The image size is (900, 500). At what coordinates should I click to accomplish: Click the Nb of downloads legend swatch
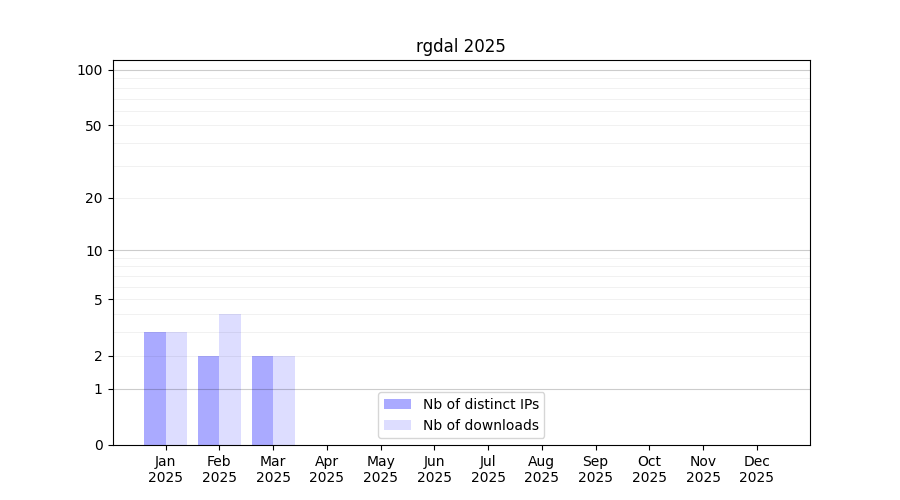tap(397, 425)
